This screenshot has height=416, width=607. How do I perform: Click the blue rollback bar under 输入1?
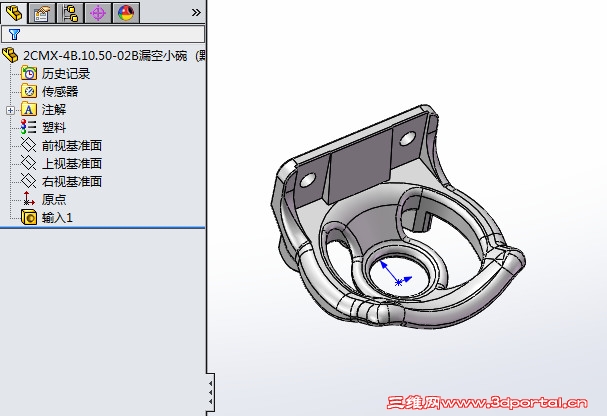pyautogui.click(x=102, y=228)
